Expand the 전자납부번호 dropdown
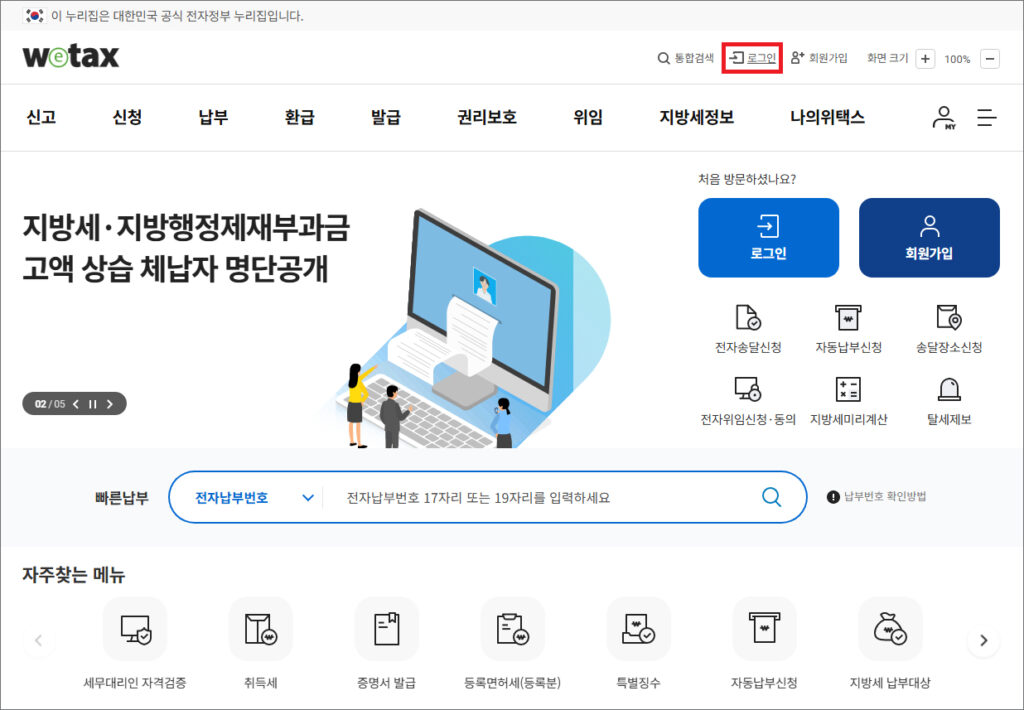The height and width of the screenshot is (710, 1024). (307, 497)
